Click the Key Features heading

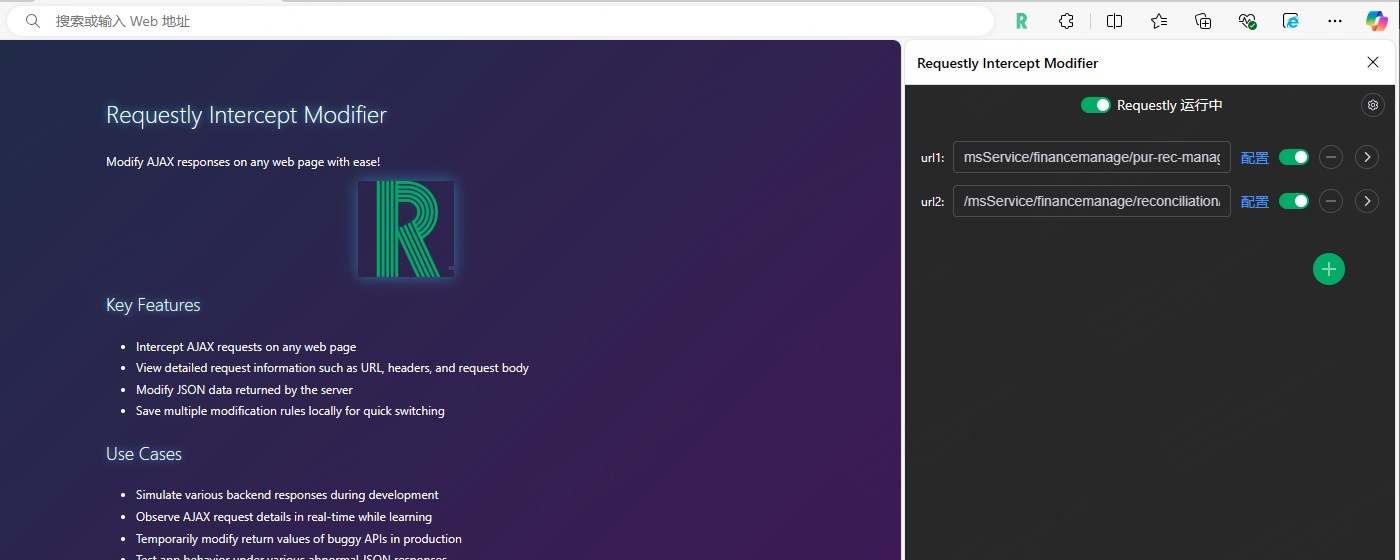(153, 305)
